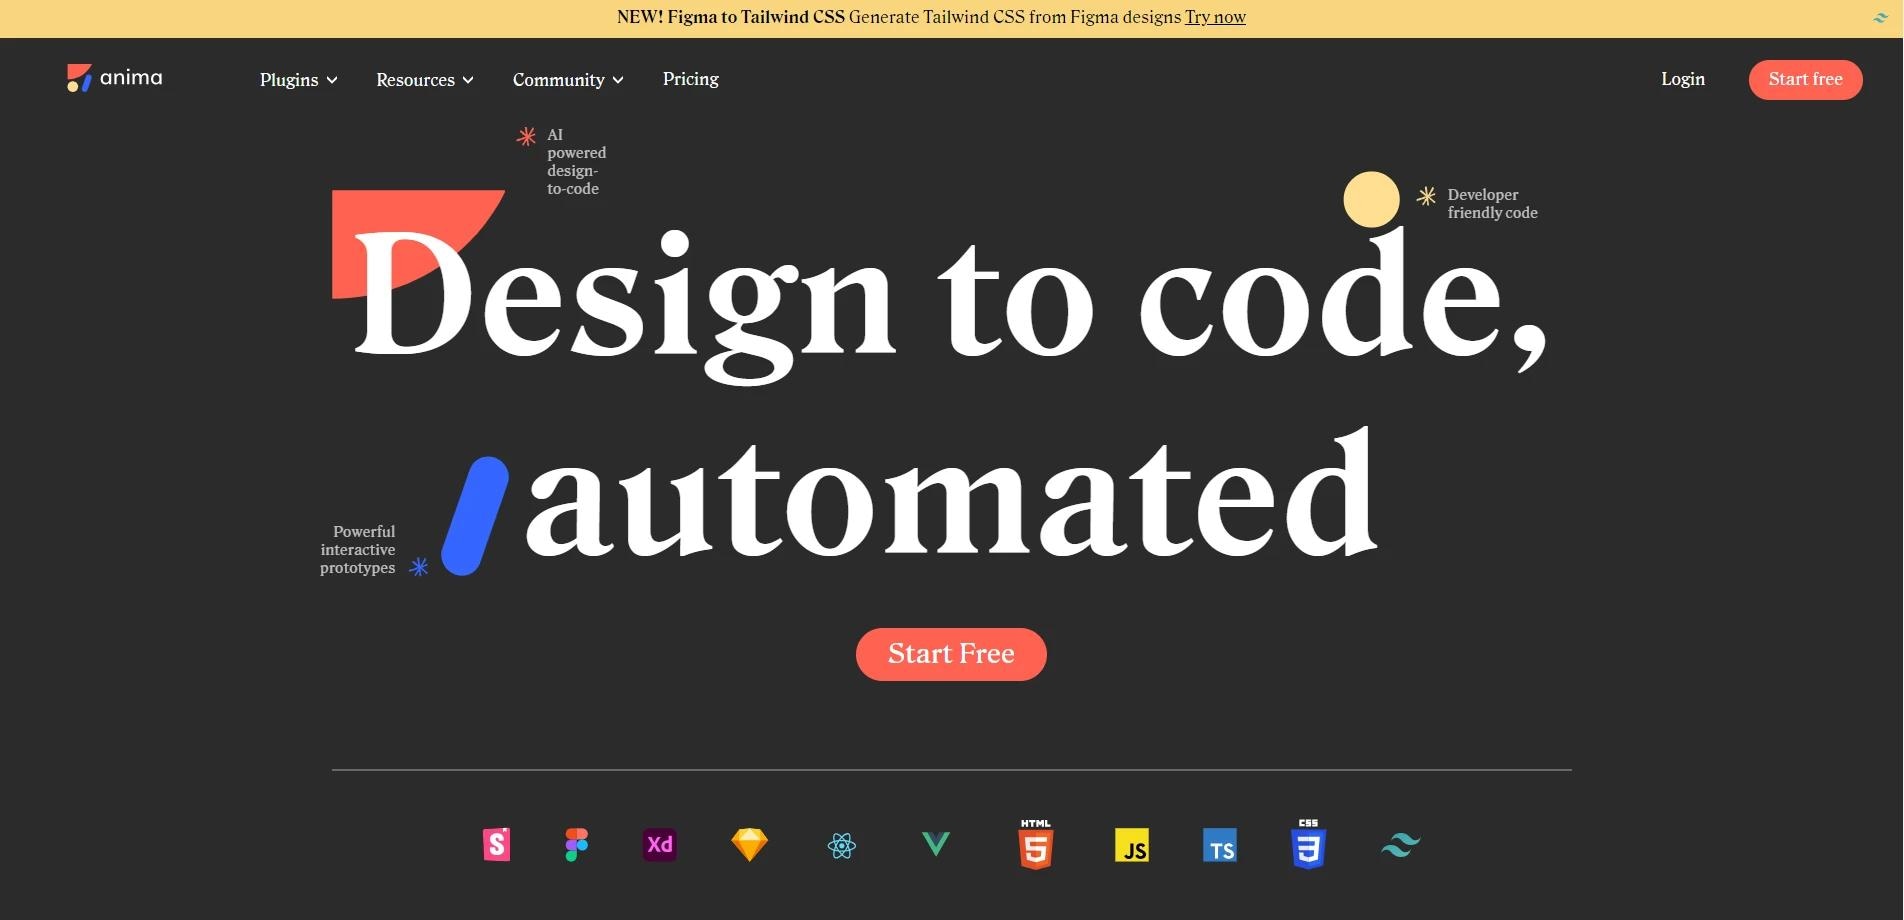
Task: Click the blue TS icon
Action: coord(1220,845)
